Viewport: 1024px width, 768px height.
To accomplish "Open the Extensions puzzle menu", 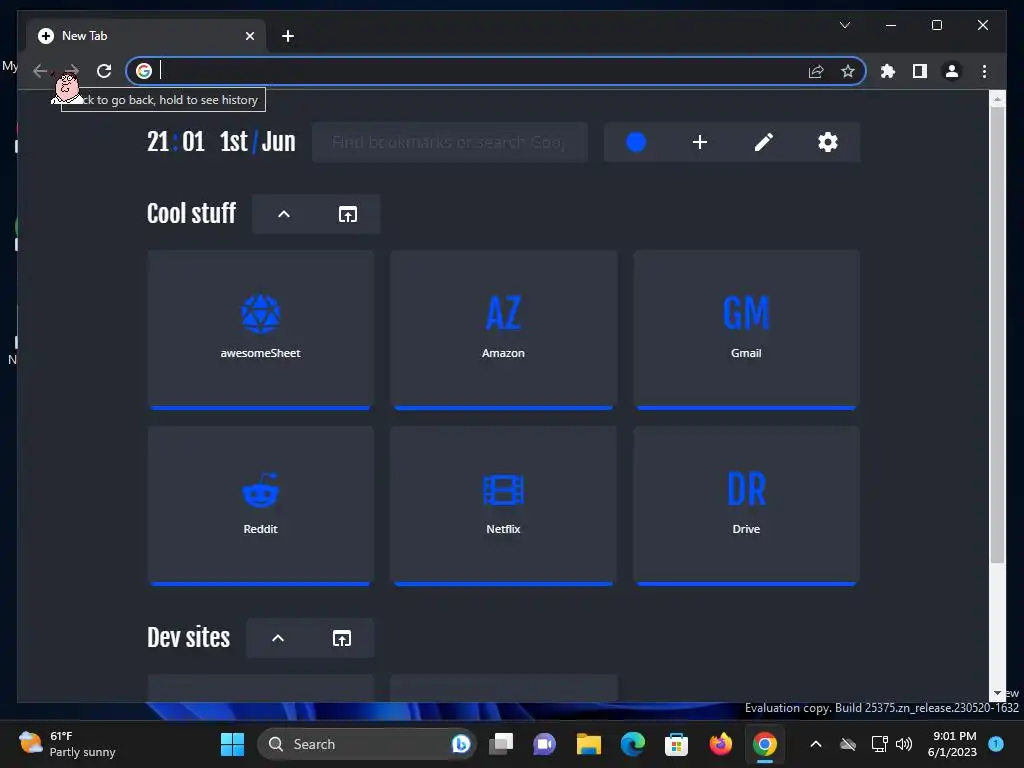I will tap(888, 71).
